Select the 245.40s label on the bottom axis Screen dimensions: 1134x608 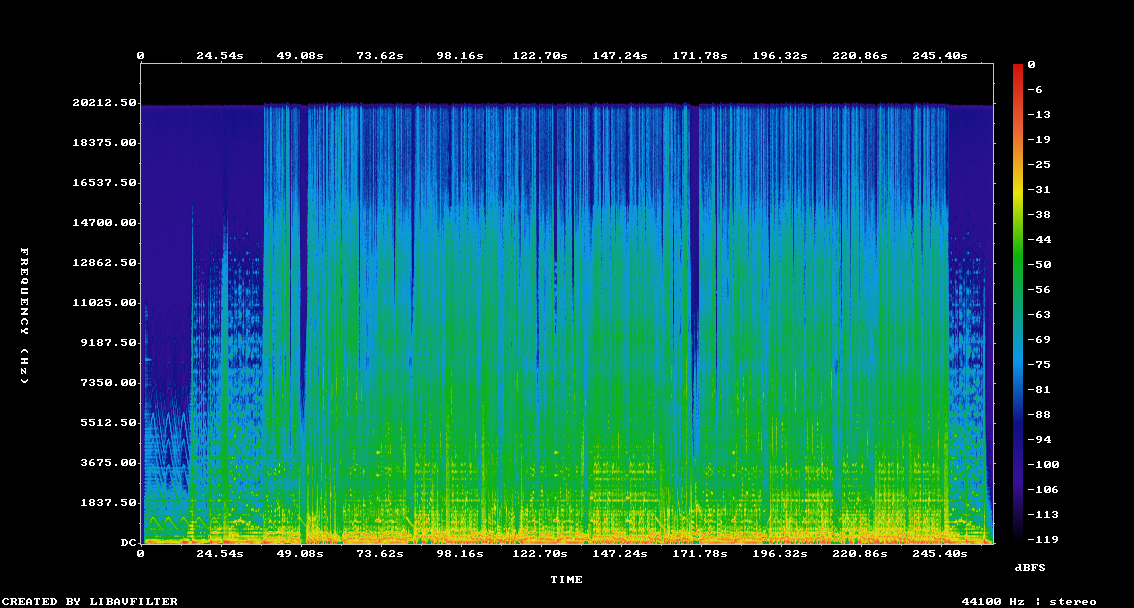tap(939, 553)
